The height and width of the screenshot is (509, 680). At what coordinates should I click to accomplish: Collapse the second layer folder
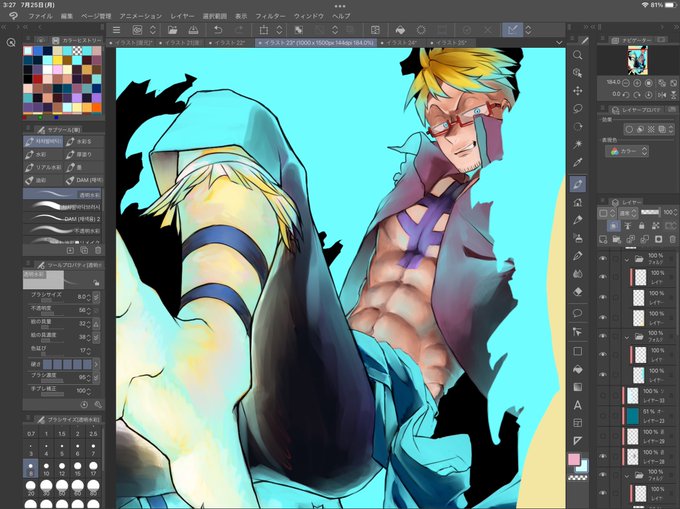(627, 336)
